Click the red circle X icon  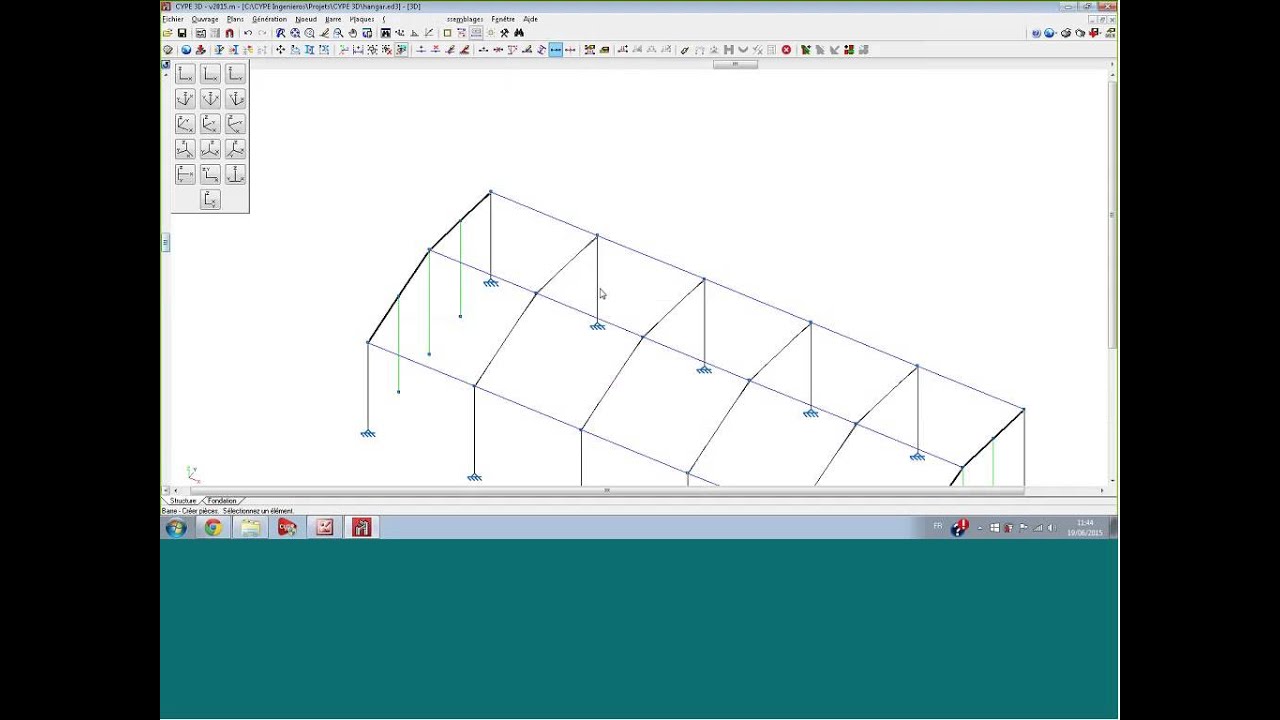[786, 50]
